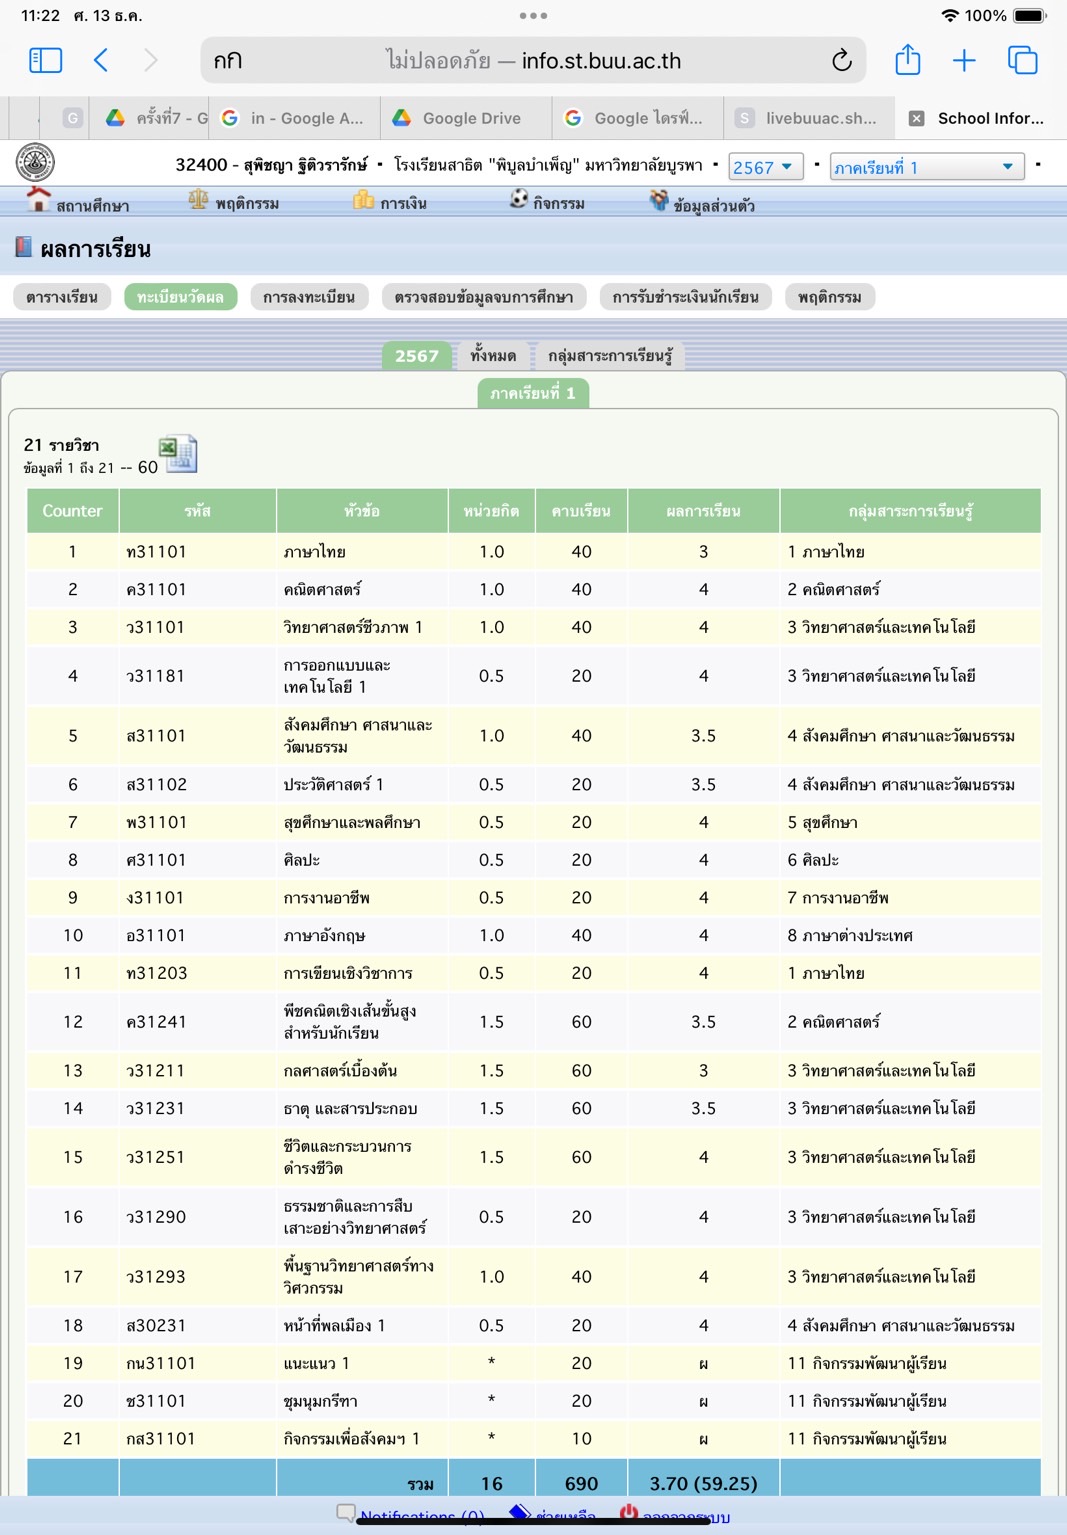The width and height of the screenshot is (1067, 1535).
Task: Click subject สุขศึกษาและพลศึกษา
Action: click(x=352, y=823)
